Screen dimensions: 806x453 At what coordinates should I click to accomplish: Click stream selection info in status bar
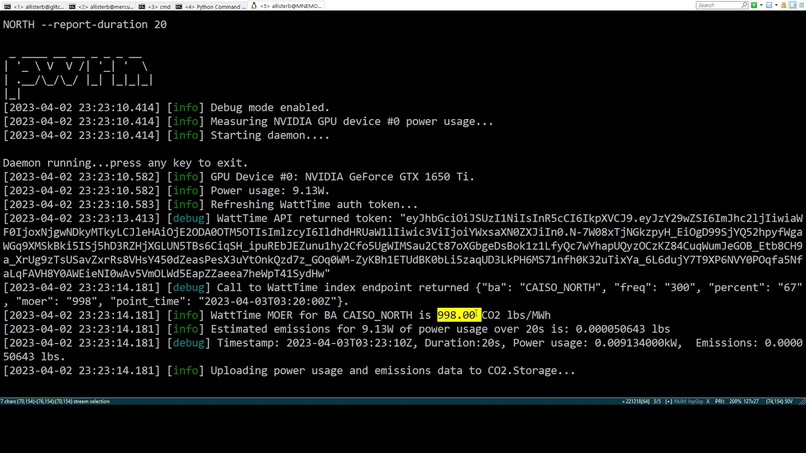[55, 402]
